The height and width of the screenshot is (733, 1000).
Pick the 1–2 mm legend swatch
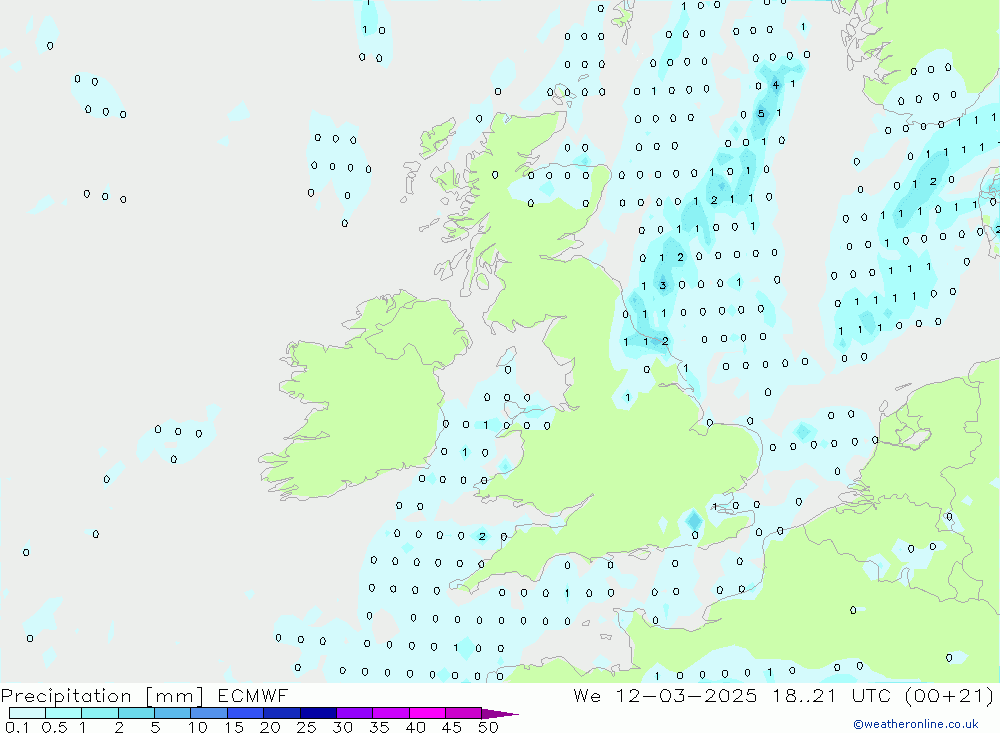click(100, 713)
